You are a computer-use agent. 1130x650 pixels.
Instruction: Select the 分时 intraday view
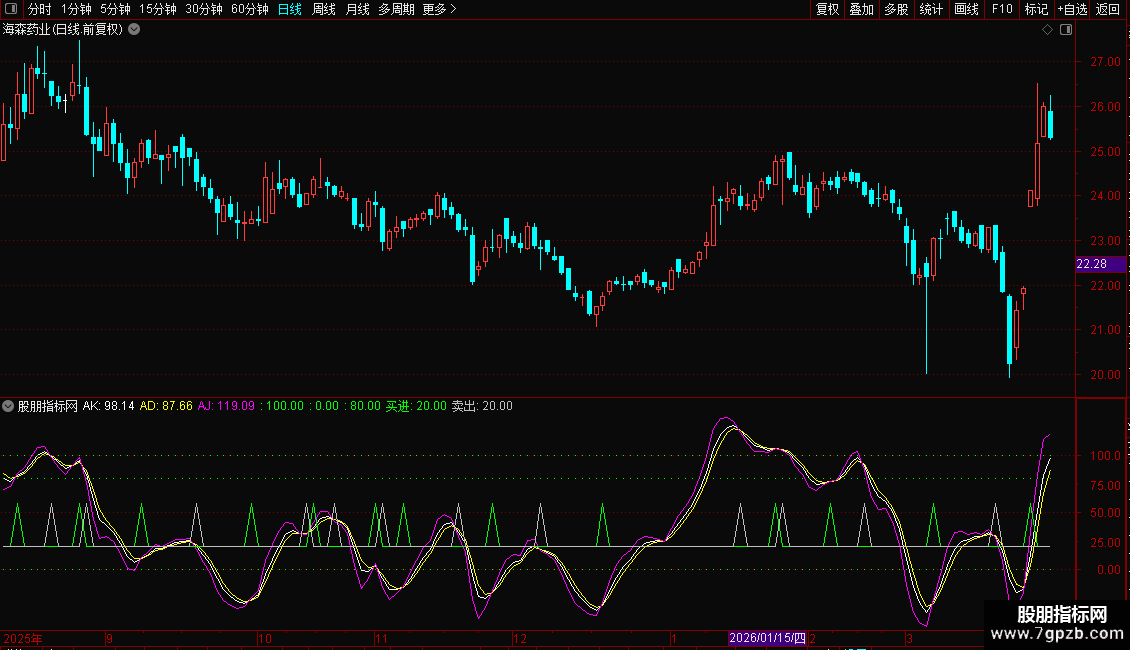(40, 9)
